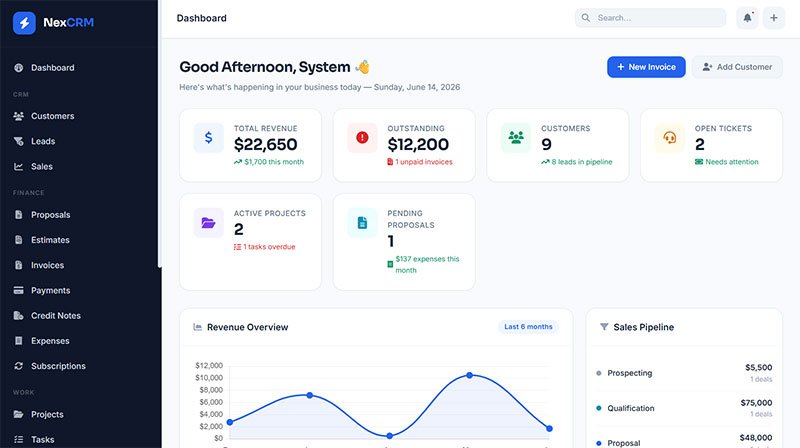Click the purple Active Projects folder icon

(209, 222)
